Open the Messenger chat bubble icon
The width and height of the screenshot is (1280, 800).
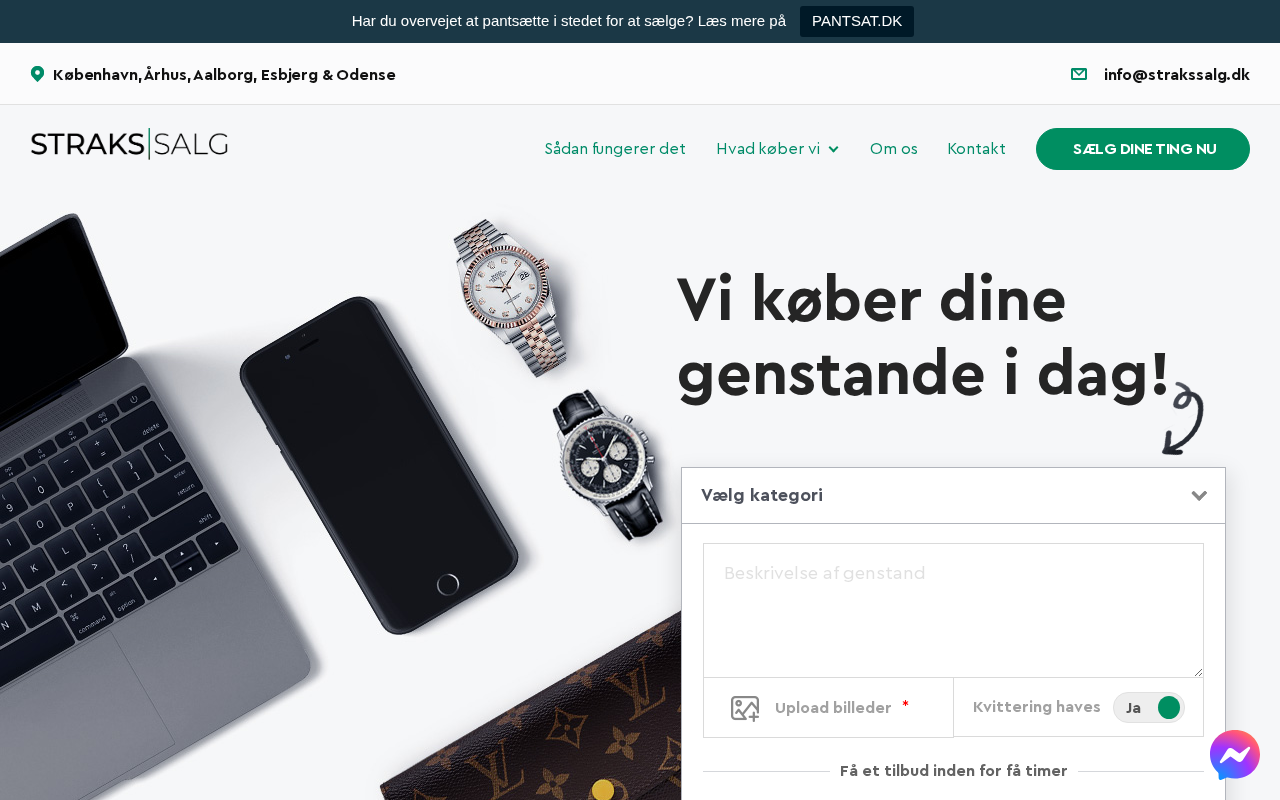[1235, 755]
